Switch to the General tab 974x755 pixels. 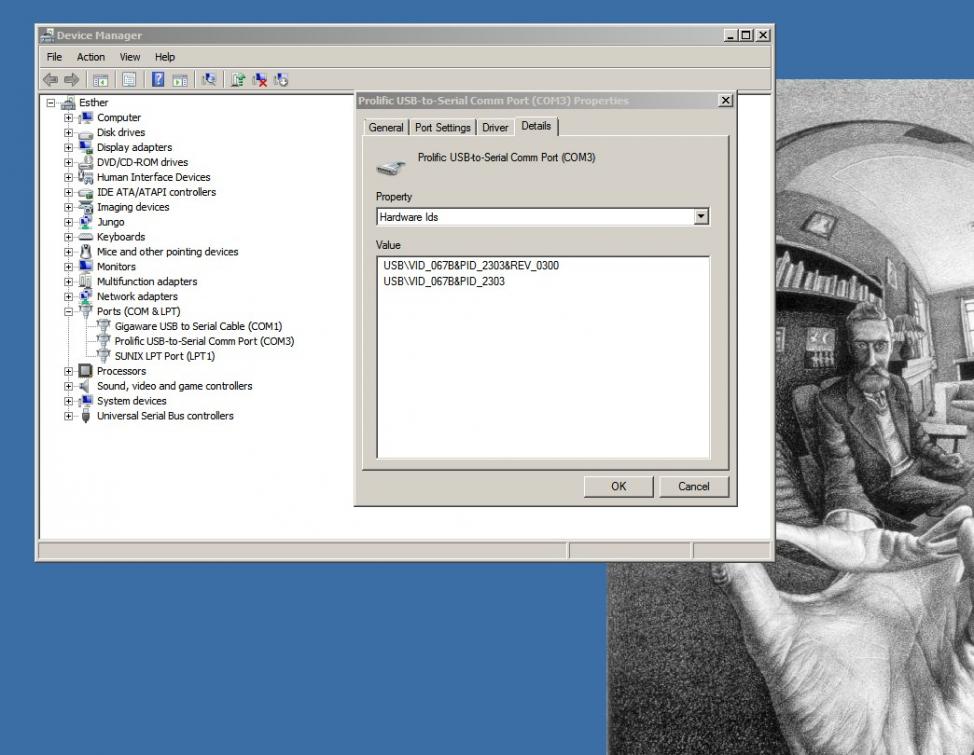386,127
